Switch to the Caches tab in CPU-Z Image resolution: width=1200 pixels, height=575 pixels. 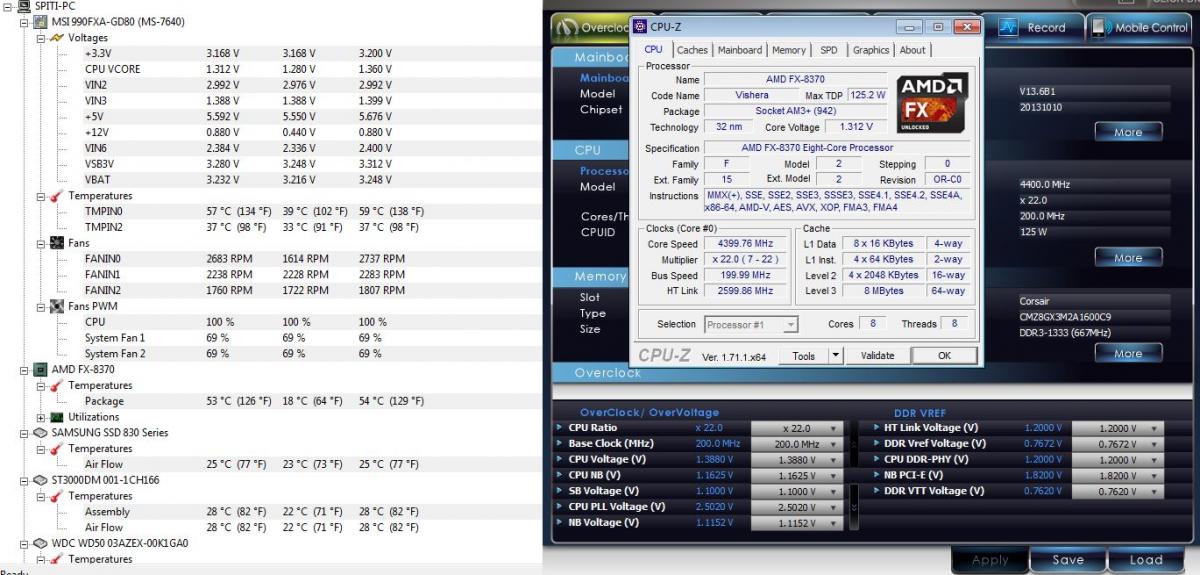[x=691, y=50]
